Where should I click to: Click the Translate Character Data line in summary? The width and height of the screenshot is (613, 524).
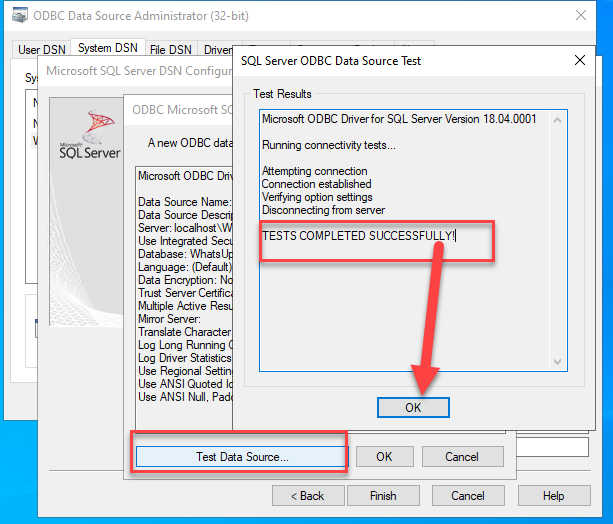tap(185, 332)
